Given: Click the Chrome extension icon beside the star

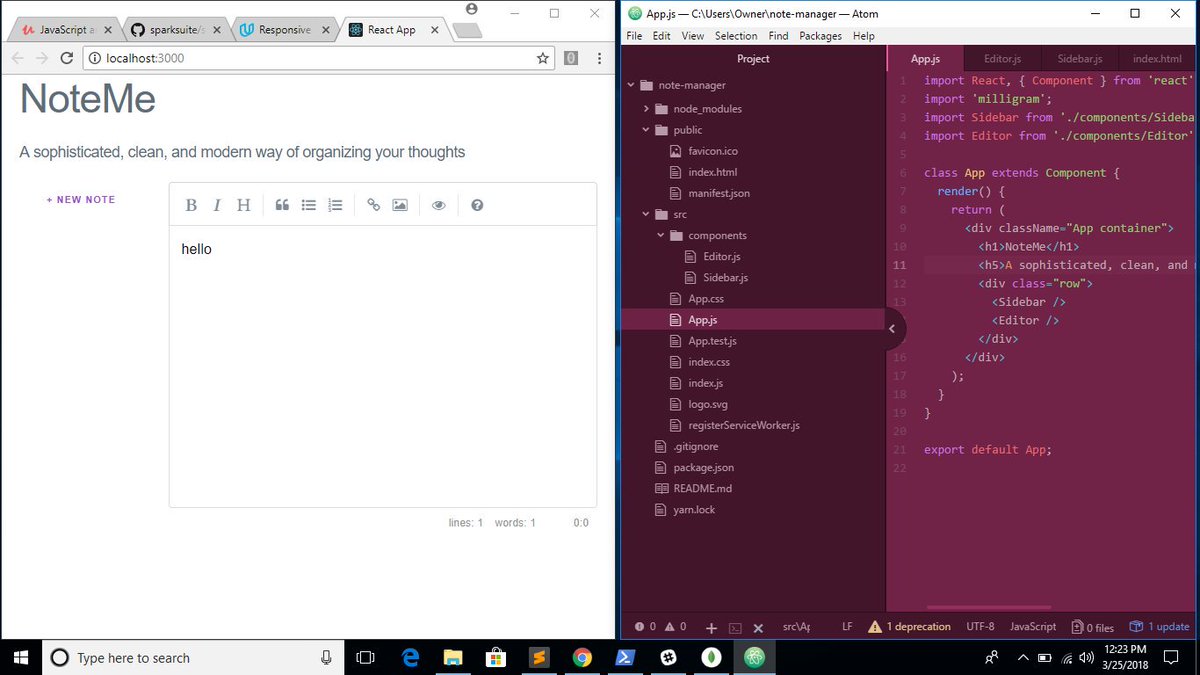Looking at the screenshot, I should (570, 58).
